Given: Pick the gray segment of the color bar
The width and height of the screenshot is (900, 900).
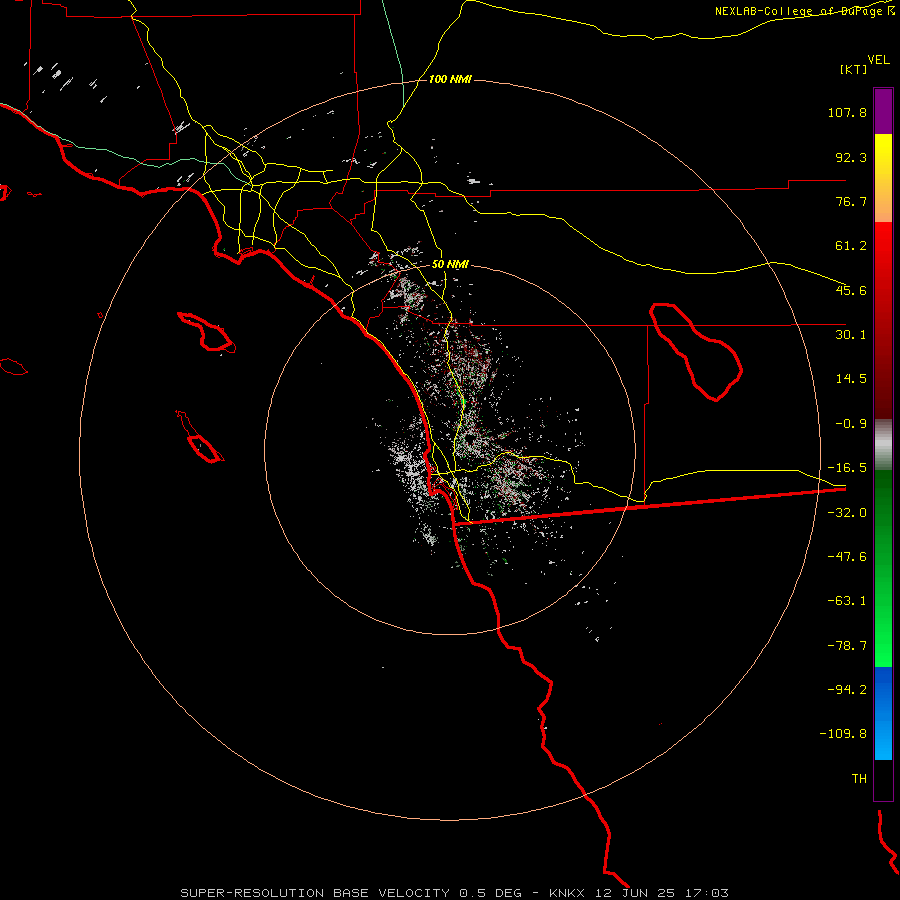Looking at the screenshot, I should point(883,445).
